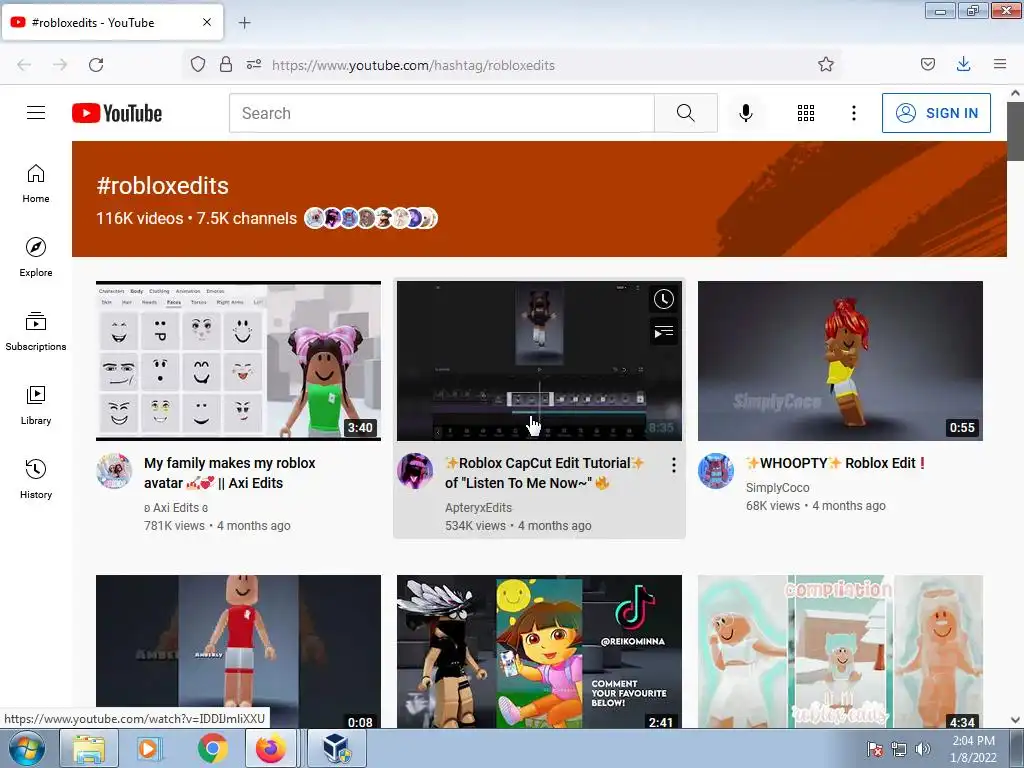The height and width of the screenshot is (768, 1024).
Task: Open Explore in sidebar
Action: coord(36,257)
